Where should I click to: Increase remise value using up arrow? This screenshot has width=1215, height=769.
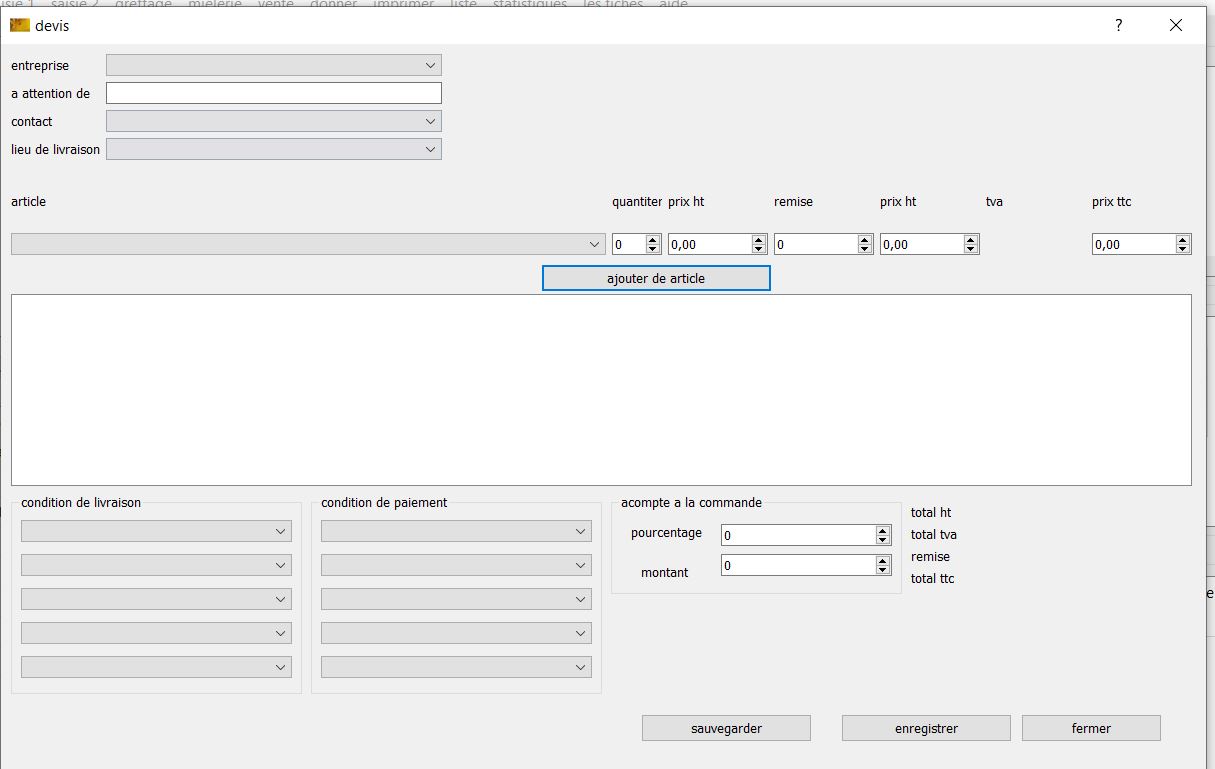(x=865, y=240)
